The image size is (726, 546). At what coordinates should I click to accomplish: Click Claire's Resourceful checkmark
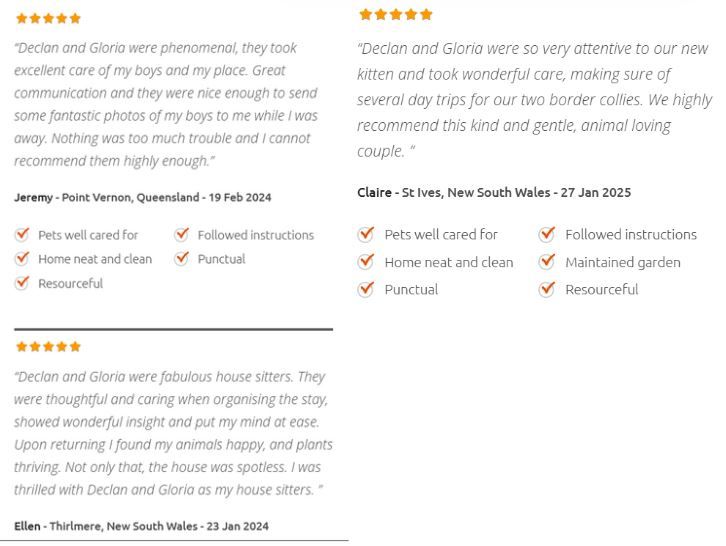[547, 289]
